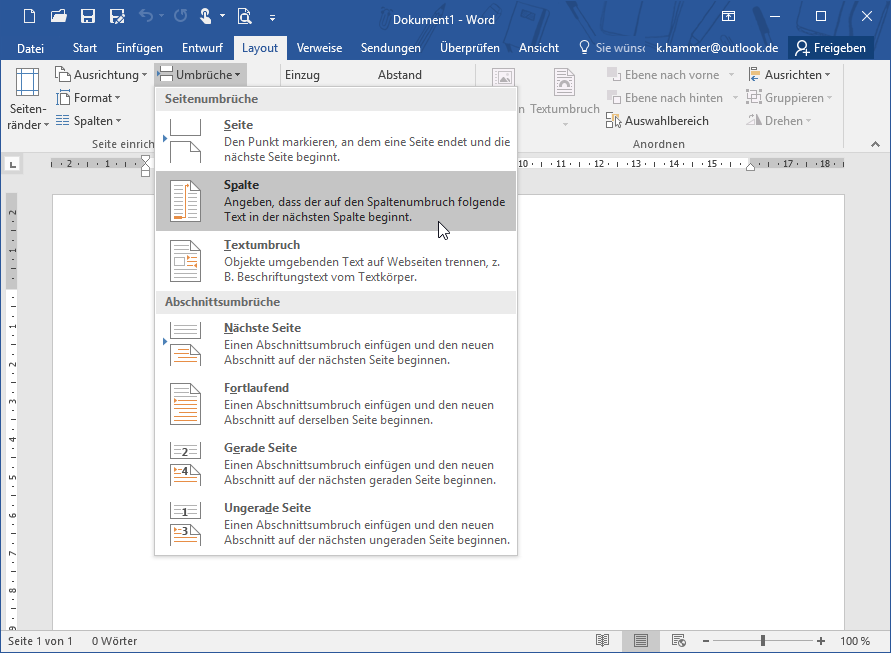Image resolution: width=891 pixels, height=653 pixels.
Task: Click the web layout view icon
Action: pyautogui.click(x=679, y=641)
